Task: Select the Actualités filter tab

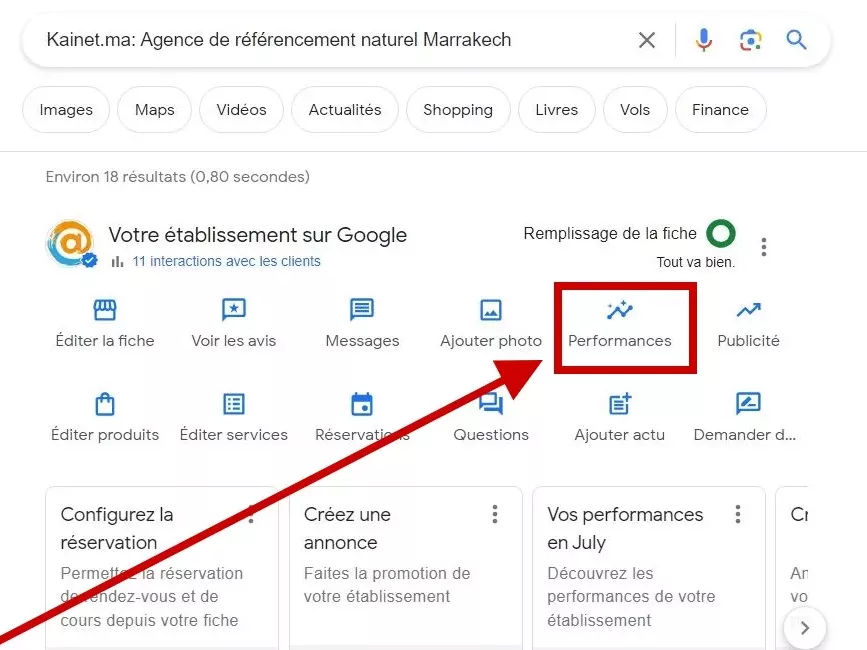Action: (344, 109)
